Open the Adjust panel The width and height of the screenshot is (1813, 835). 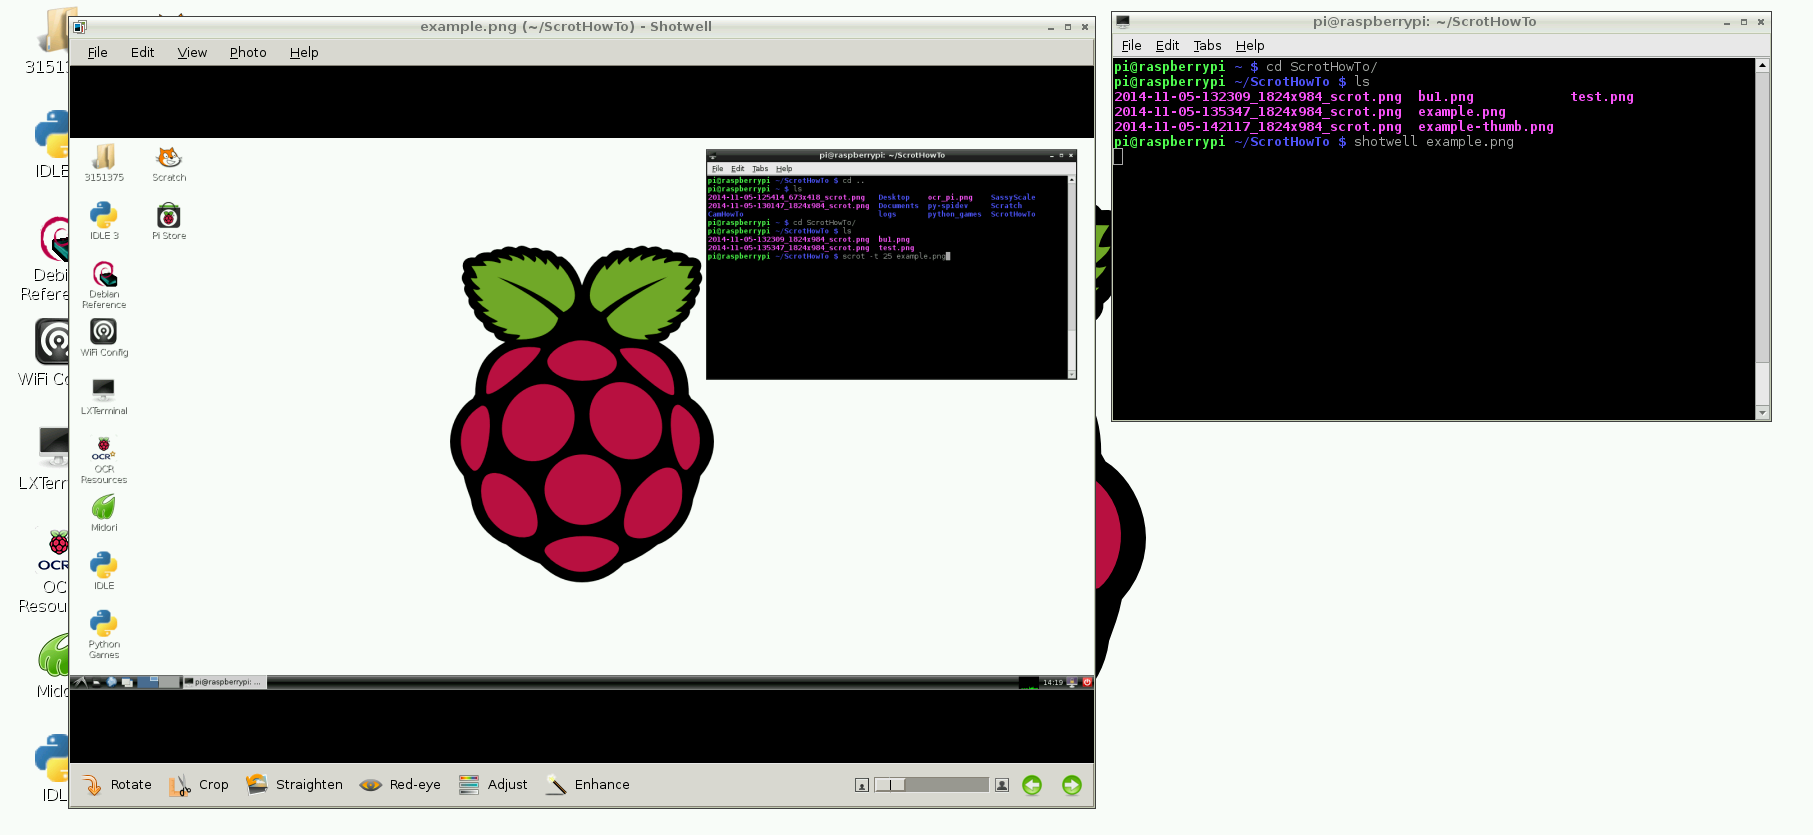493,785
